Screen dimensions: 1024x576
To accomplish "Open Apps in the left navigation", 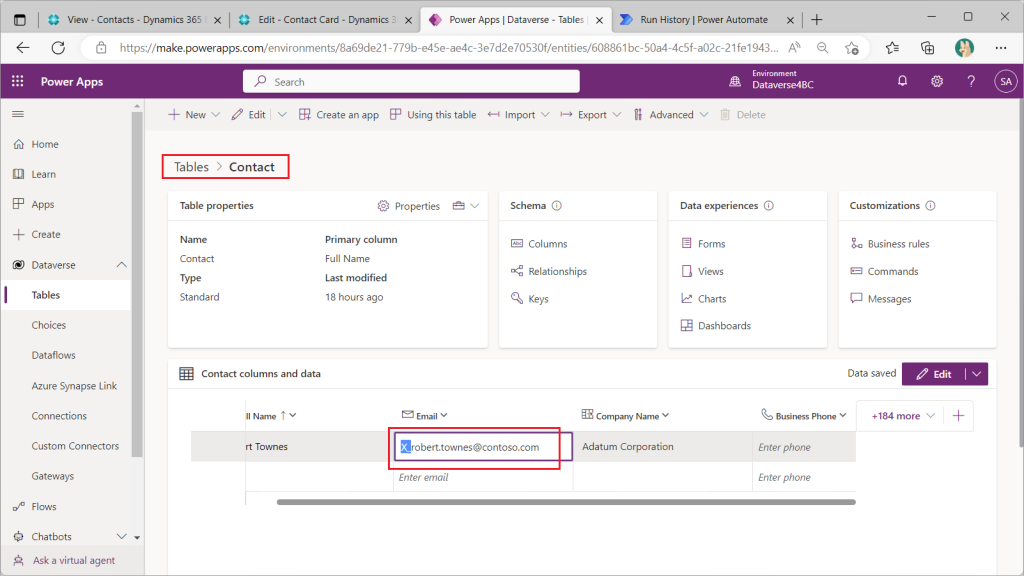I will tap(42, 204).
